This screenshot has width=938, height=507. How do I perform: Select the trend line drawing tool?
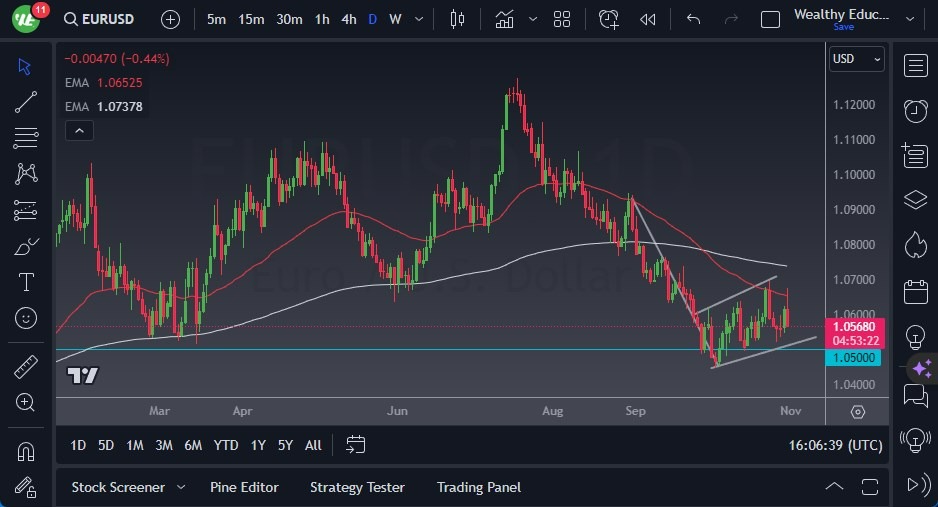[26, 102]
